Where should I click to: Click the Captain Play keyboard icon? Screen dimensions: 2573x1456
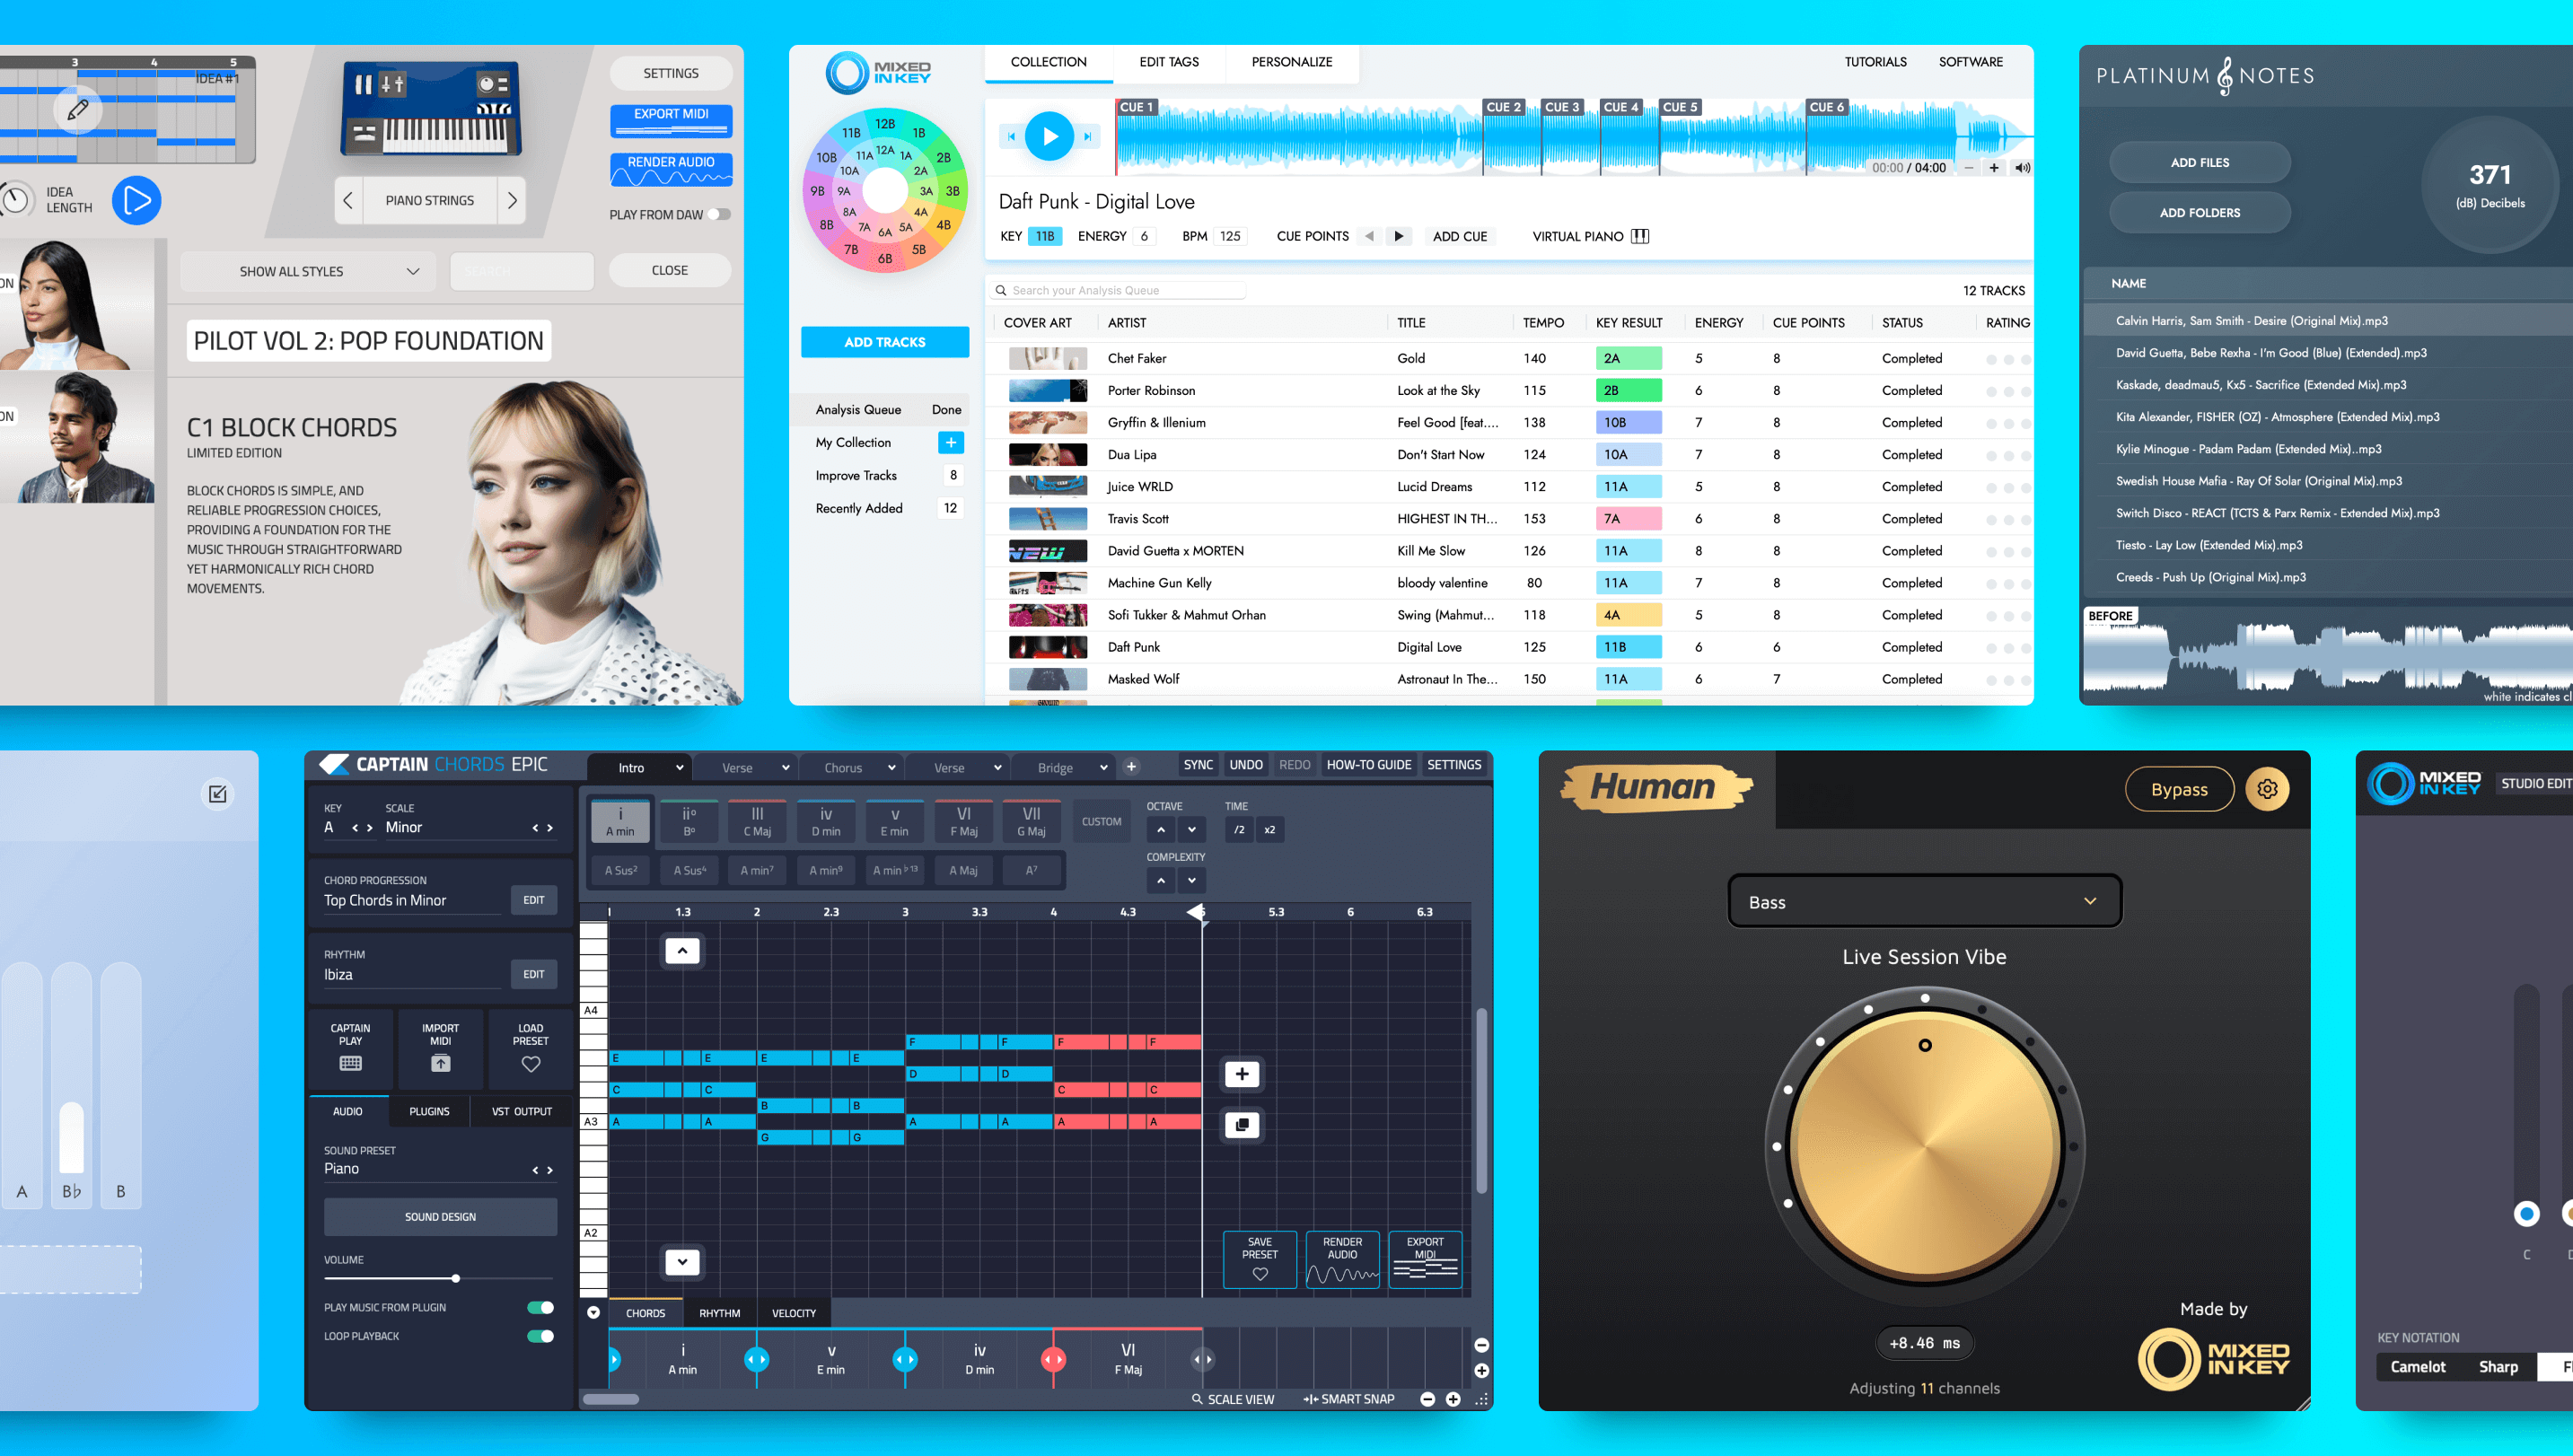click(x=350, y=1063)
